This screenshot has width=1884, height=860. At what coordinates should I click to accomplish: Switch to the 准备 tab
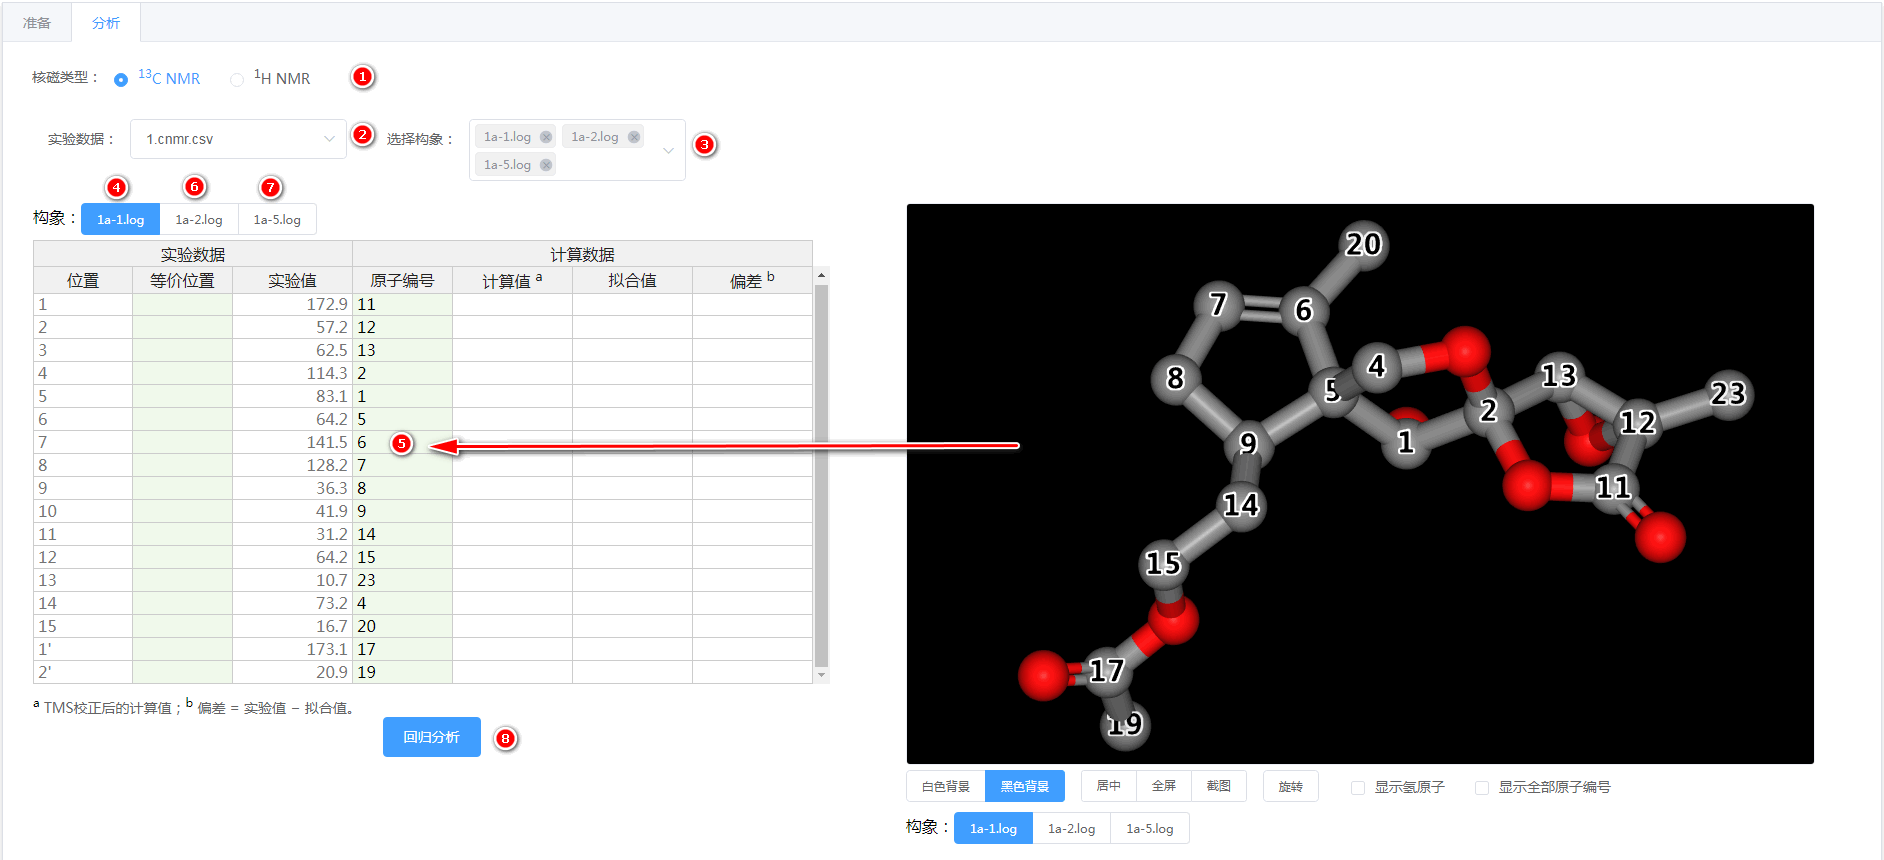pyautogui.click(x=37, y=22)
